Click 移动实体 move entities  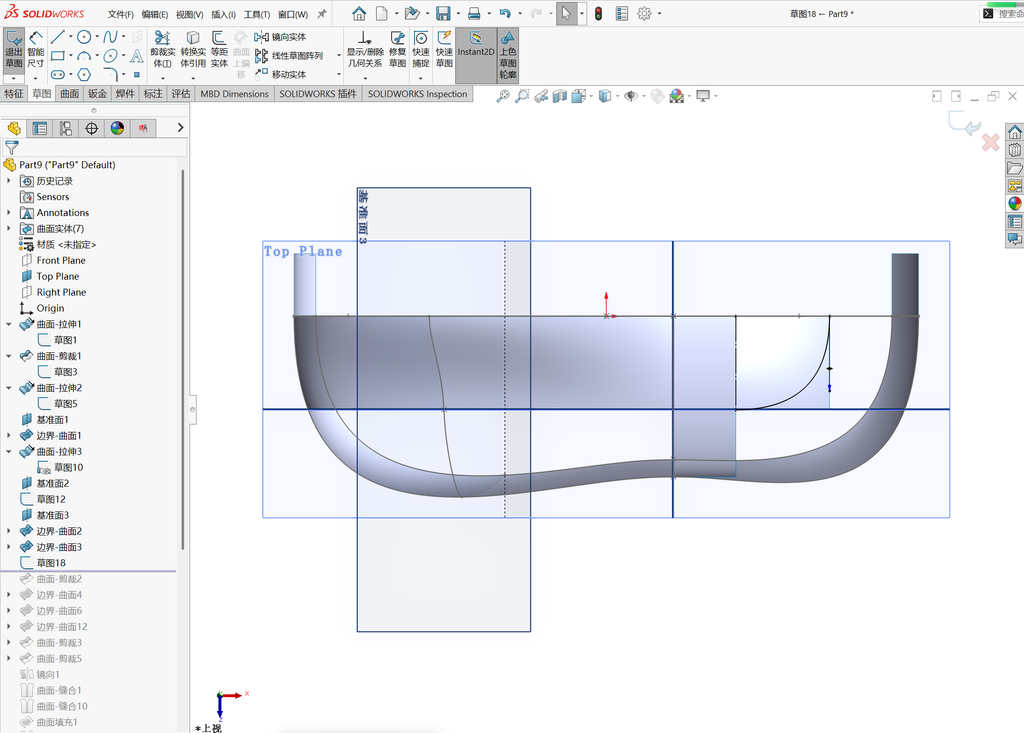pos(281,74)
